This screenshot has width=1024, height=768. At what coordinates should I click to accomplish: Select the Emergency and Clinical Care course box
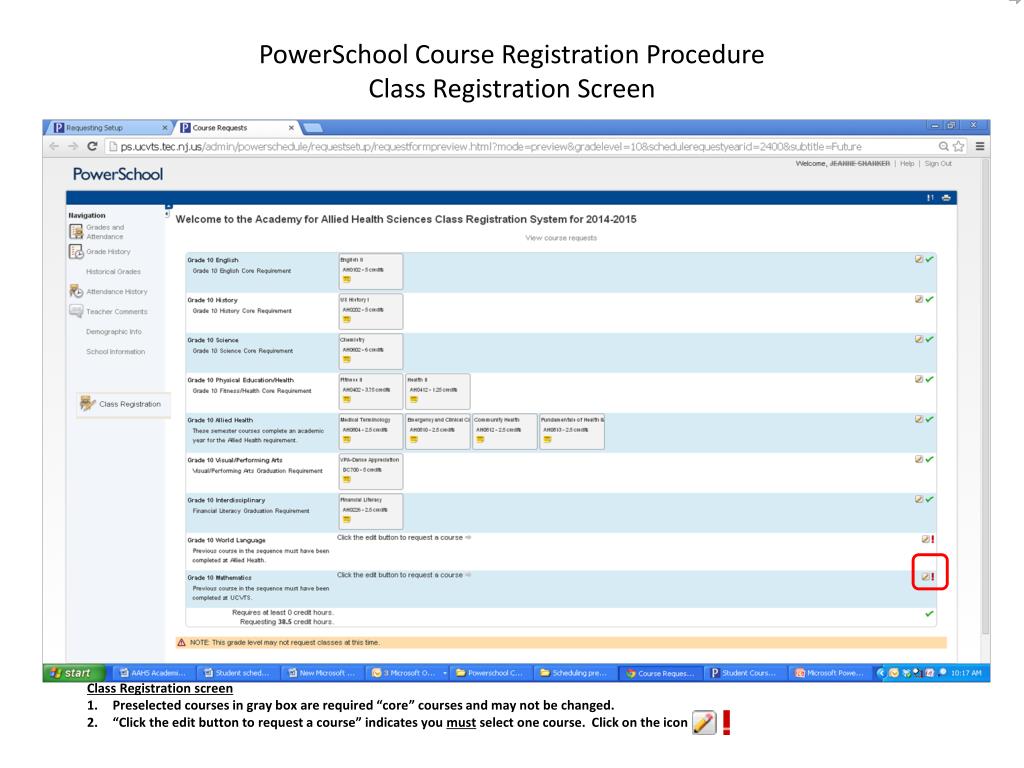pyautogui.click(x=438, y=431)
